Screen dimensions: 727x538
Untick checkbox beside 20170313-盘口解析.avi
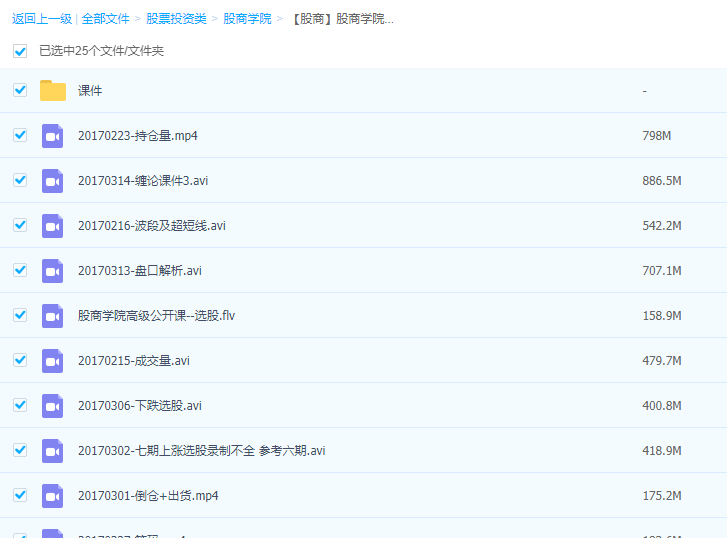click(20, 270)
